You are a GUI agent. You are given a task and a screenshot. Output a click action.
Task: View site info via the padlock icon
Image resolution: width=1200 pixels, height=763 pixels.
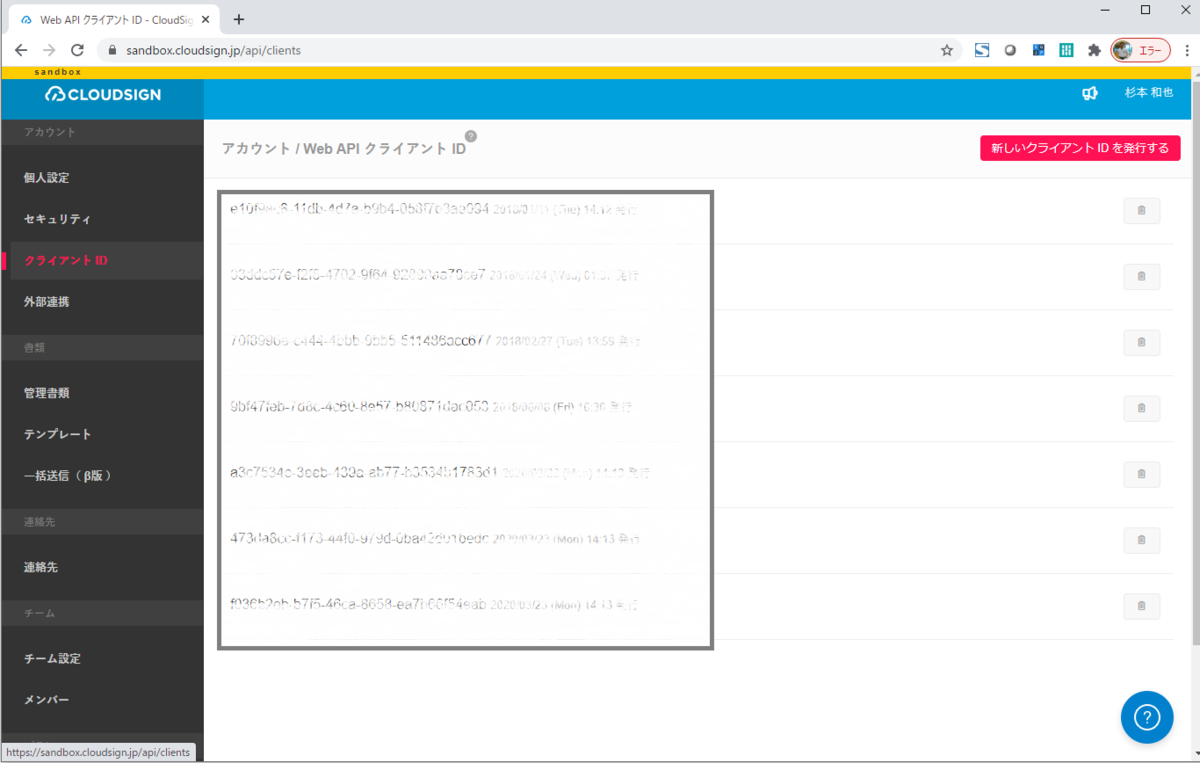click(x=113, y=50)
